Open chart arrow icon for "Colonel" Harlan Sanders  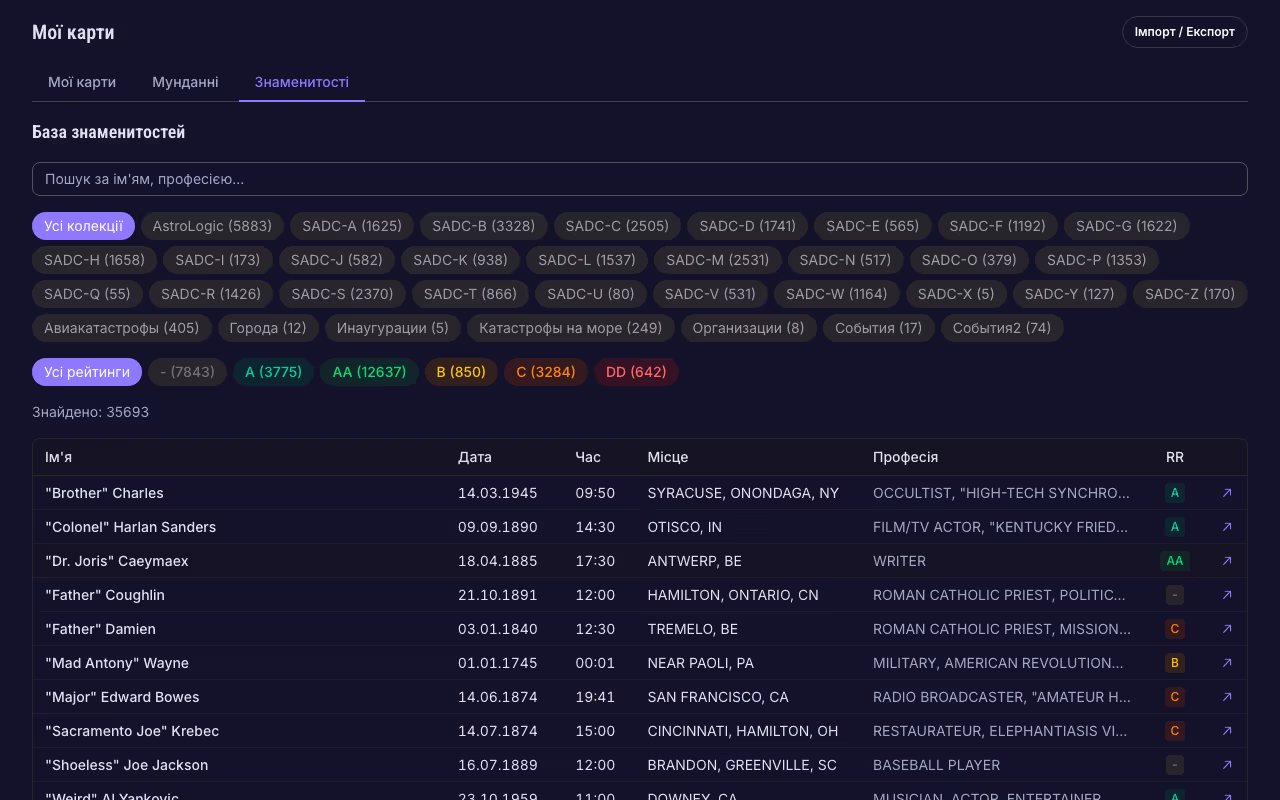(1227, 527)
